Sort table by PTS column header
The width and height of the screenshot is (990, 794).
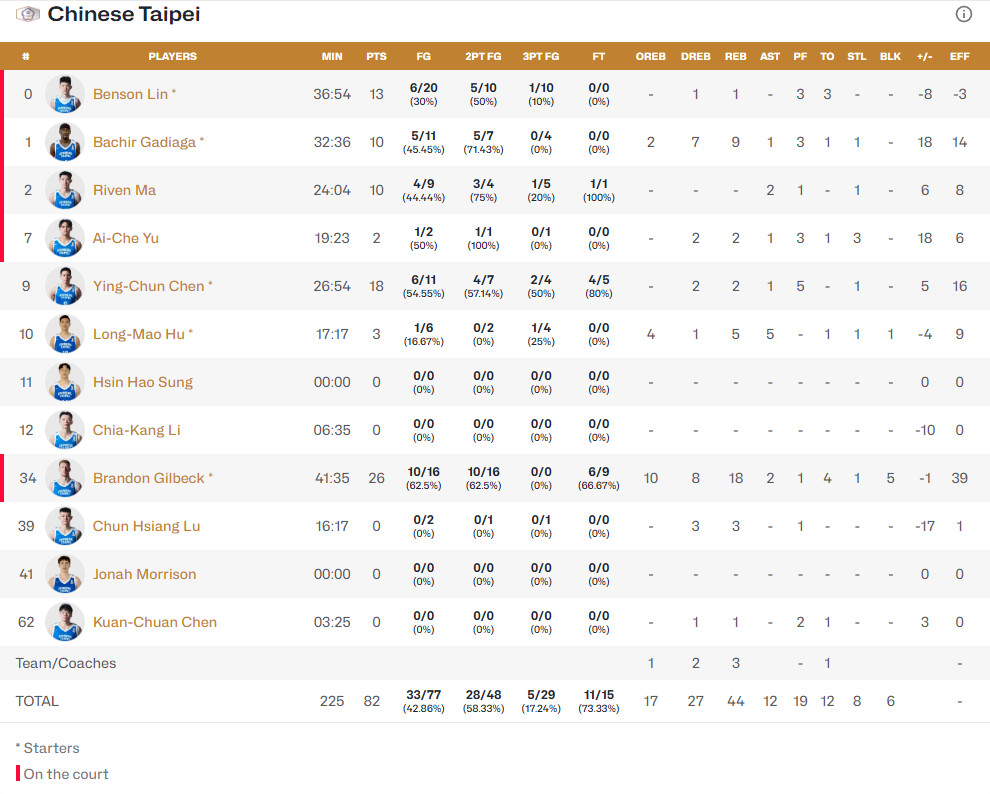[376, 56]
